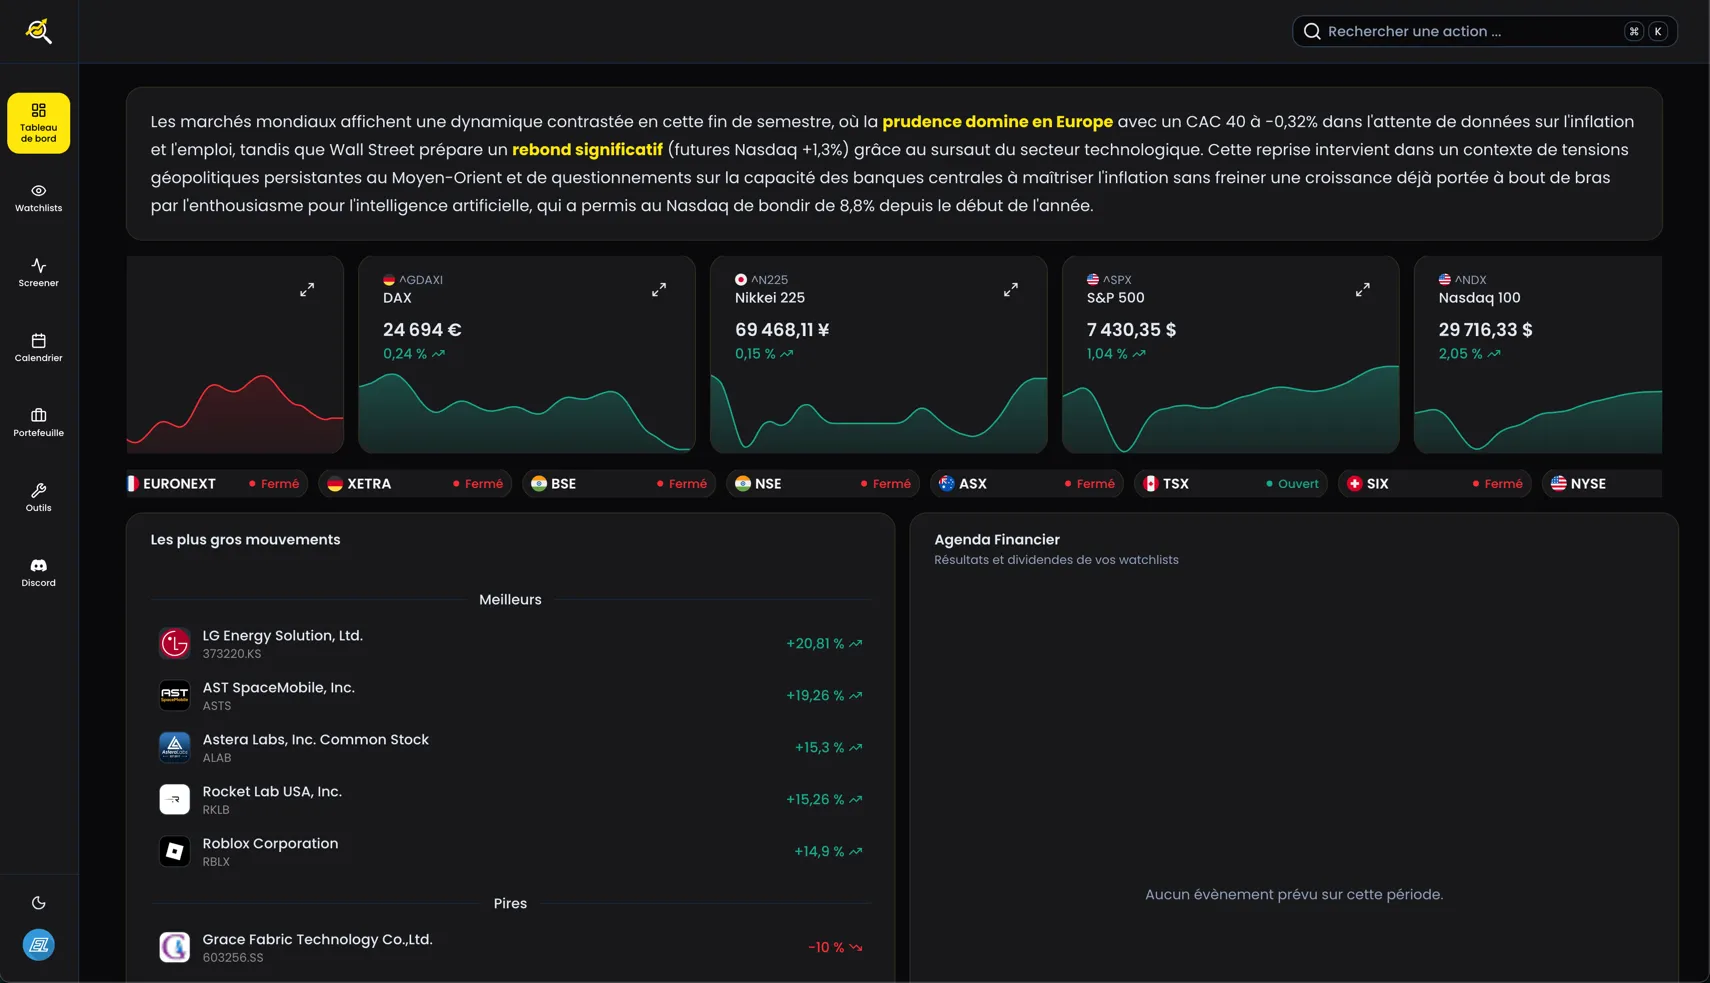Viewport: 1710px width, 983px height.
Task: Click the Astera Labs logo icon
Action: tap(175, 748)
